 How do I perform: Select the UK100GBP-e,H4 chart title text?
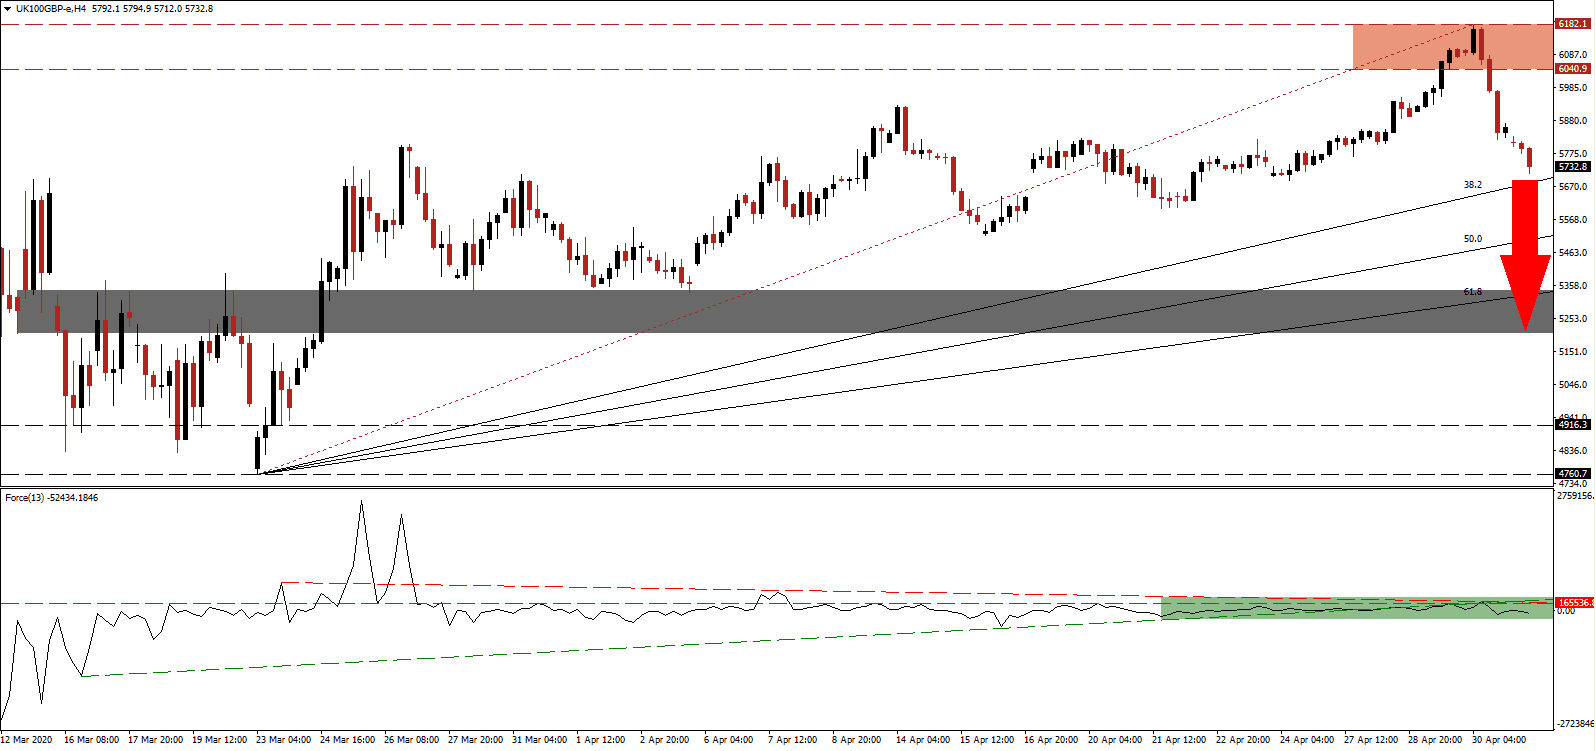(x=51, y=9)
